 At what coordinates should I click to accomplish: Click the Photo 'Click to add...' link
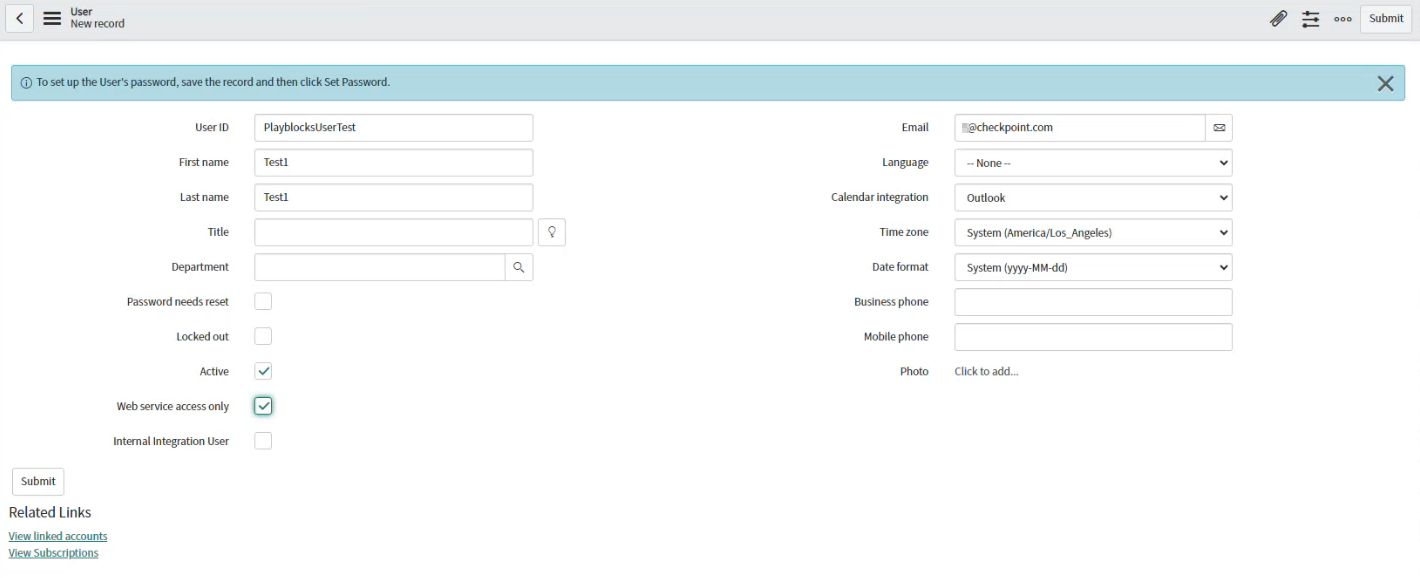tap(986, 371)
